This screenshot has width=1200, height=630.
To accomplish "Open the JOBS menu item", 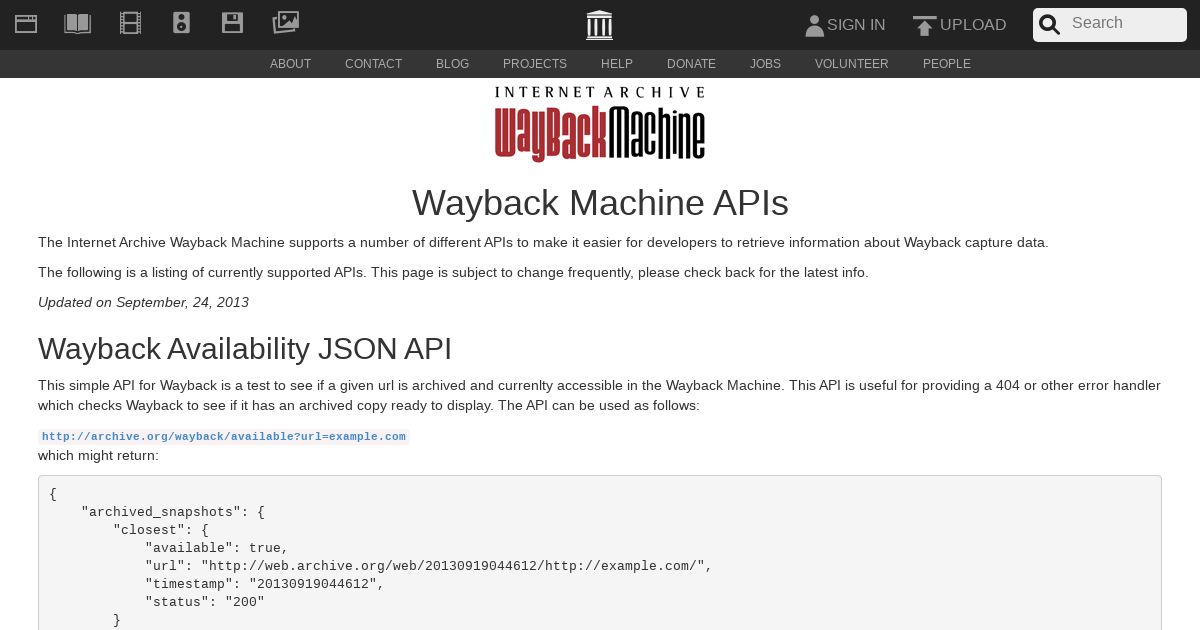I will coord(765,64).
